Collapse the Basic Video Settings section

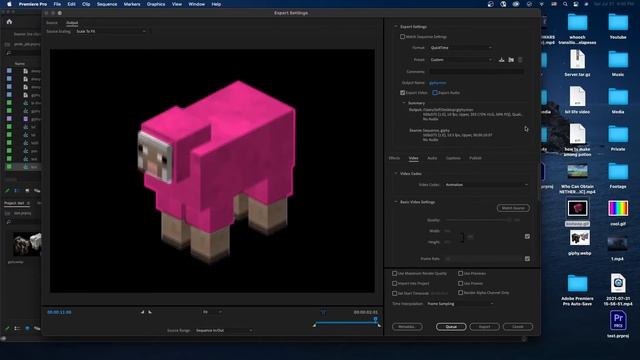pyautogui.click(x=396, y=202)
